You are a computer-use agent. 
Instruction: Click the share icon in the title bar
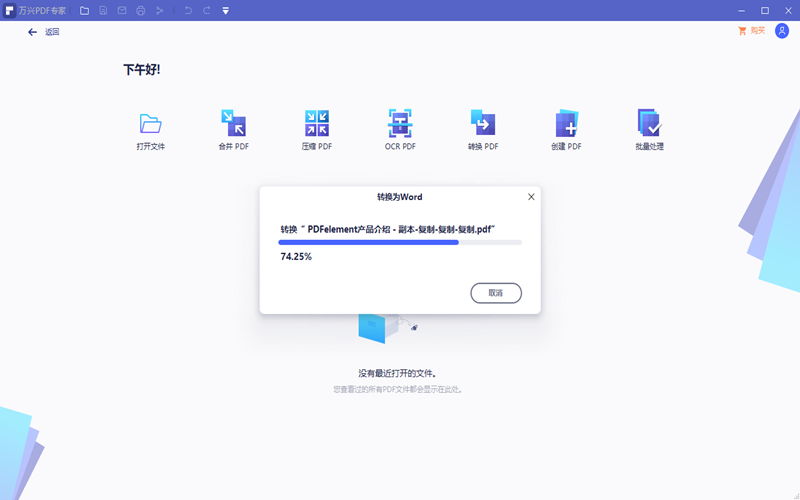tap(160, 11)
